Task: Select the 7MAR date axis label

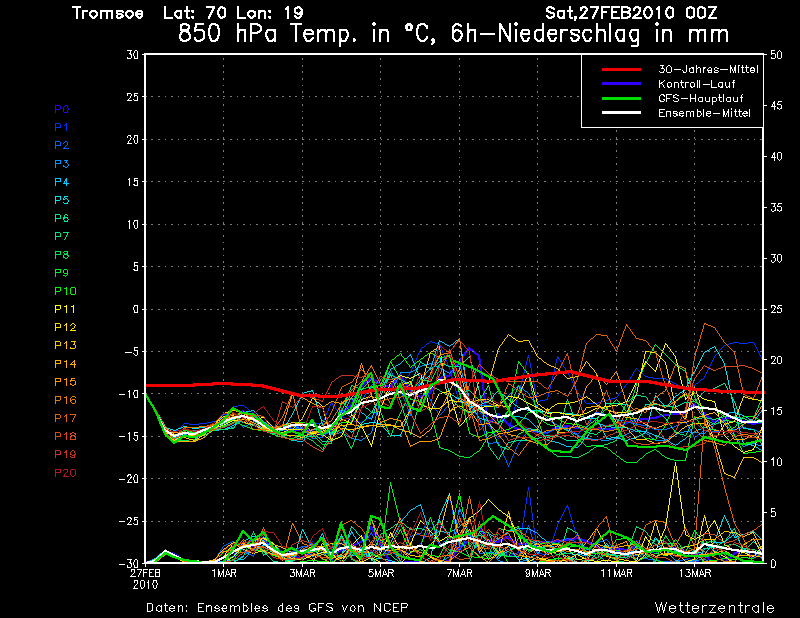Action: click(459, 573)
